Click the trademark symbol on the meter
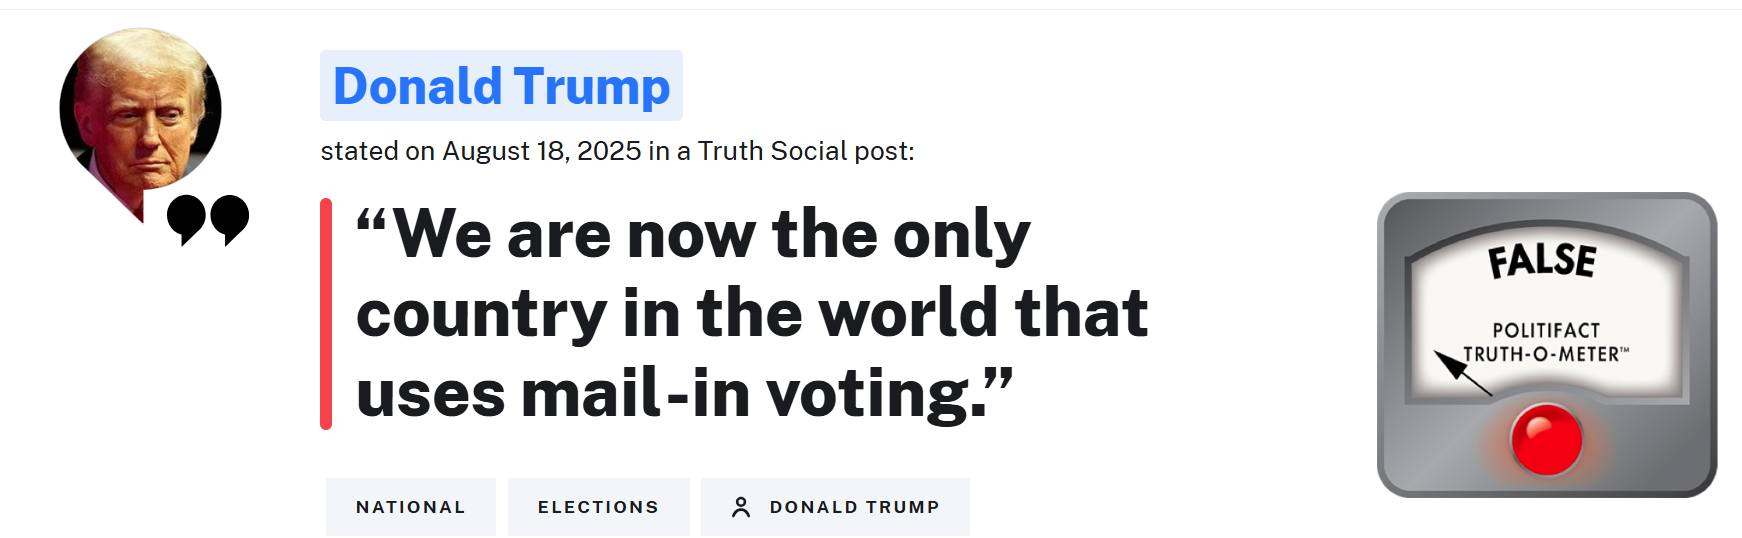The image size is (1742, 538). coord(1624,351)
